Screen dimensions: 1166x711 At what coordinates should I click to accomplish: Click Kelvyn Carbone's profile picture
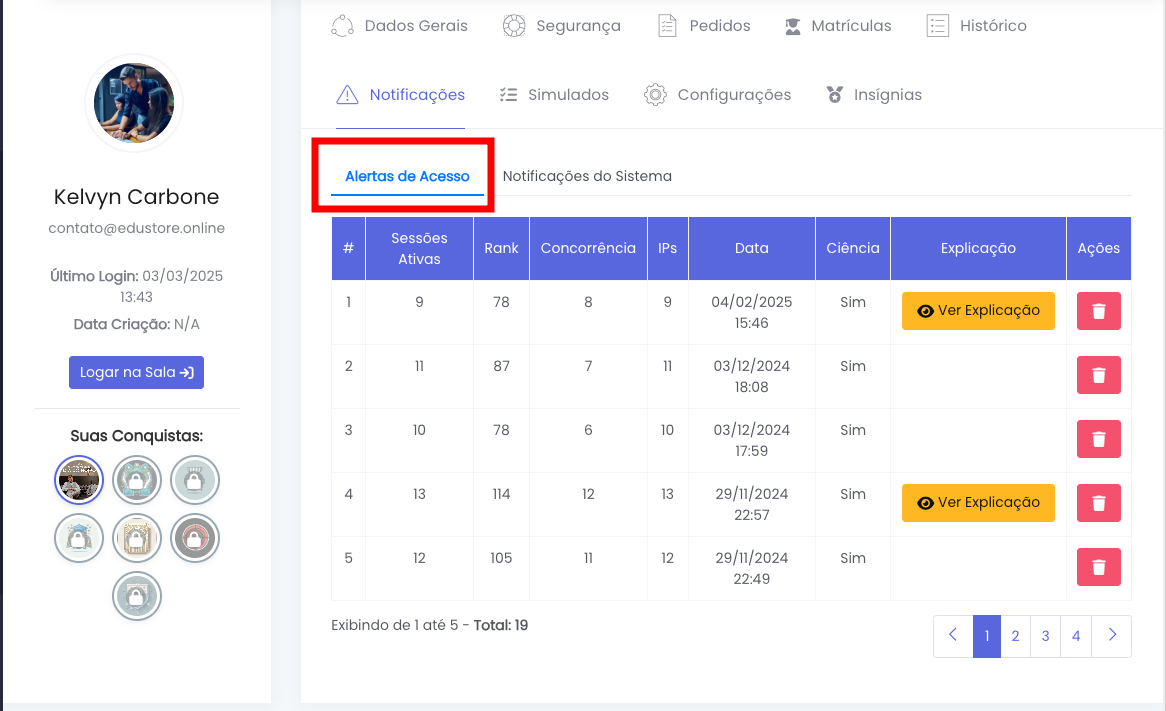tap(134, 103)
